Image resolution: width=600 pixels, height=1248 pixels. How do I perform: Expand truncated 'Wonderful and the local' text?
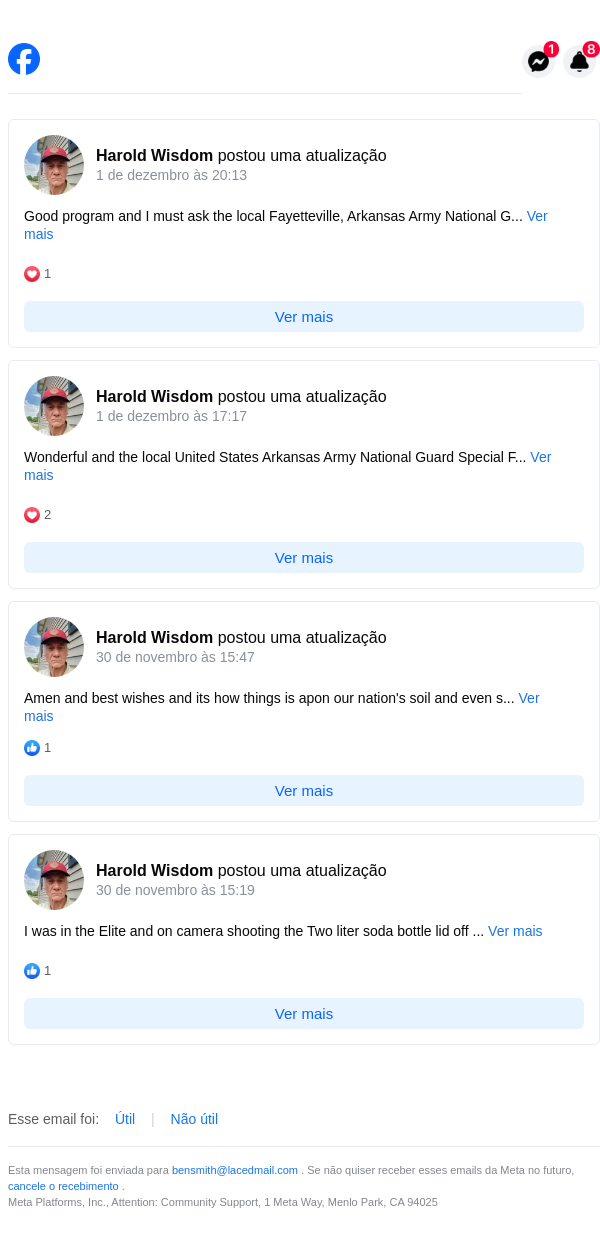(540, 457)
